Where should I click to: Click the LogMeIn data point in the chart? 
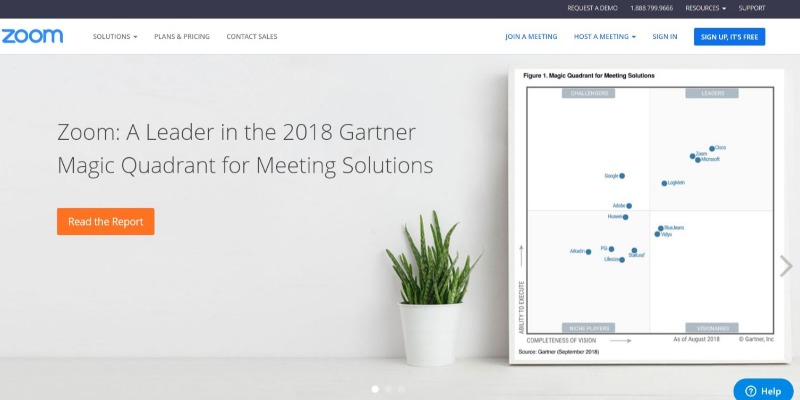(664, 183)
